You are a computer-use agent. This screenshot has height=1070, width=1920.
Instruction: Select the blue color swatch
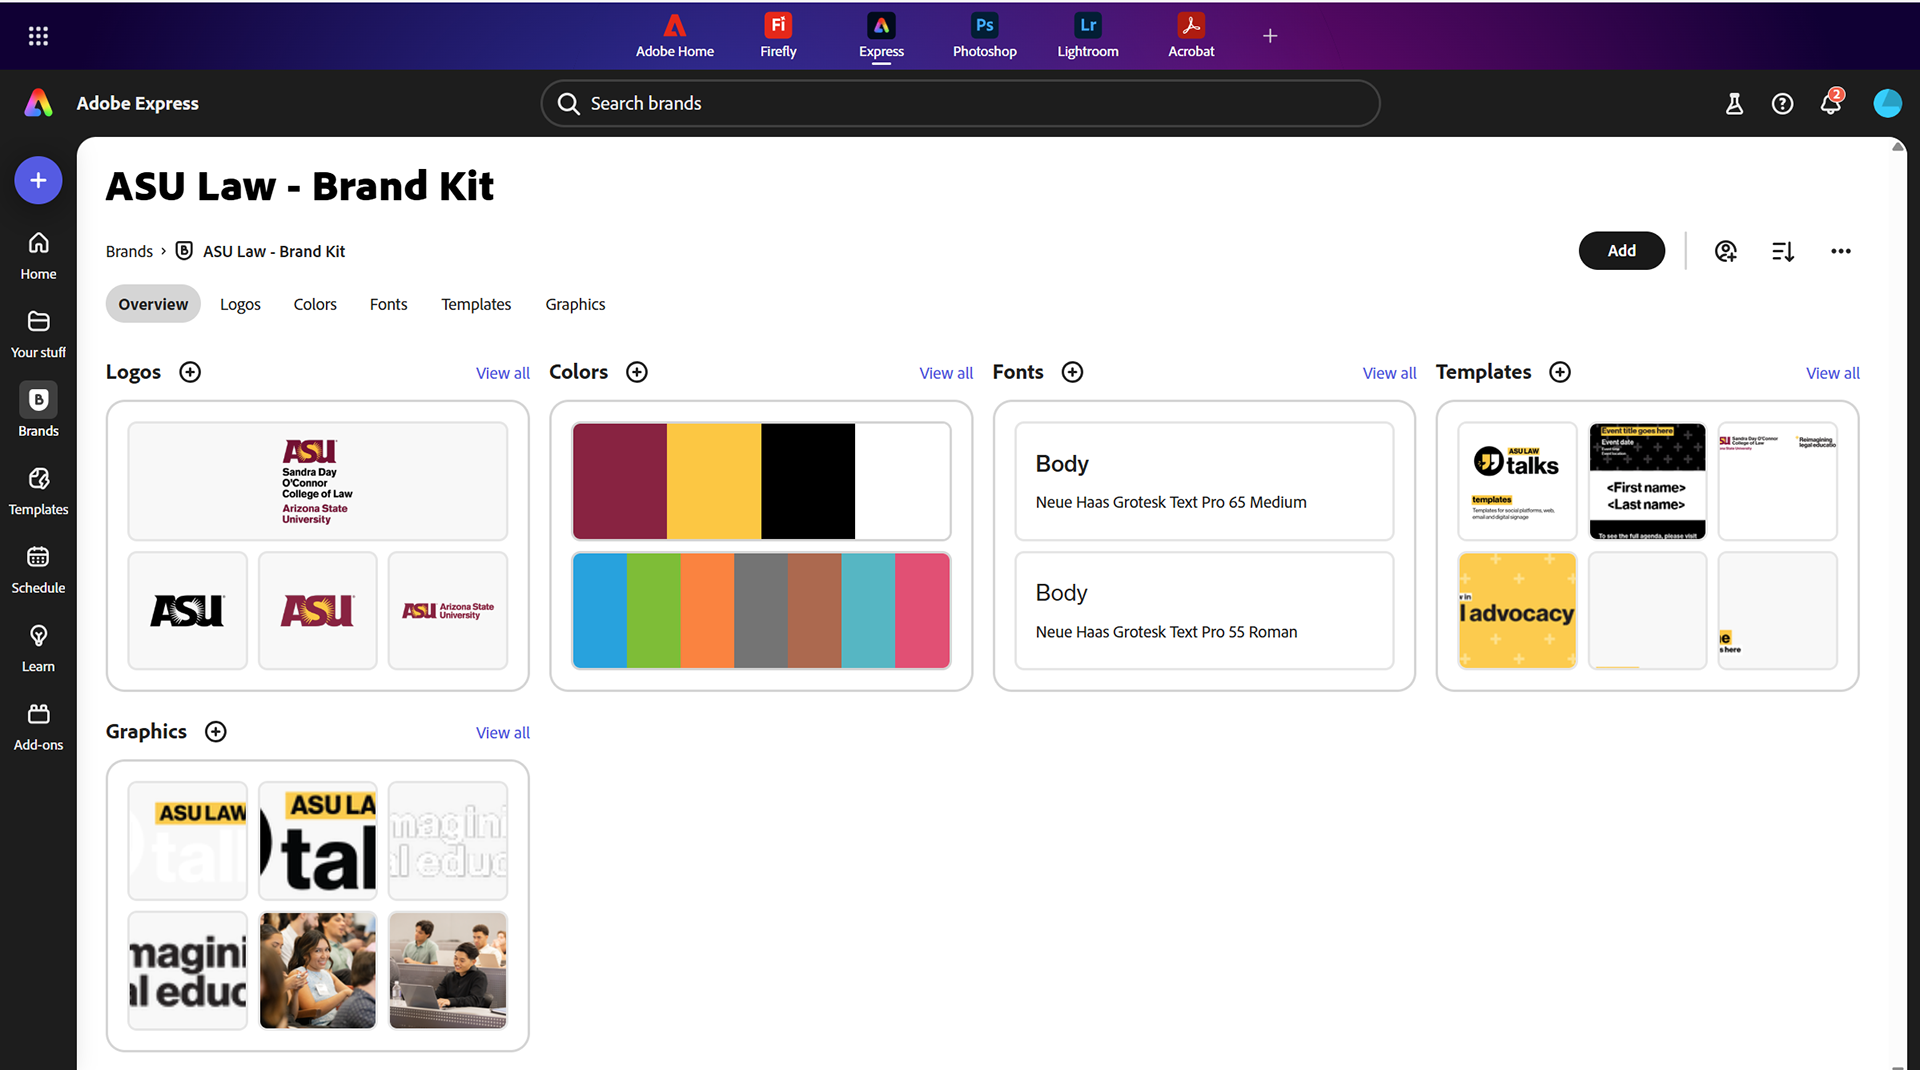[600, 610]
